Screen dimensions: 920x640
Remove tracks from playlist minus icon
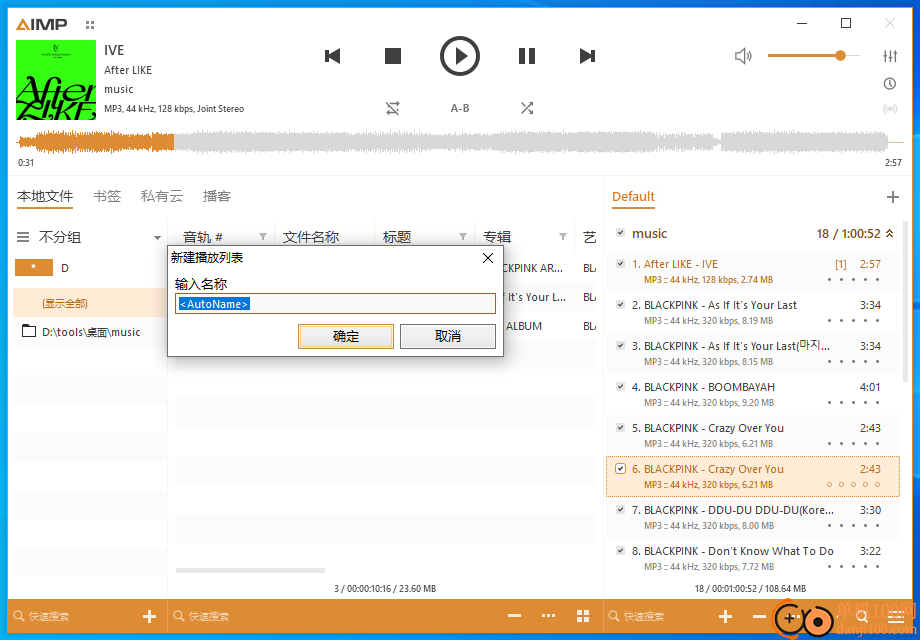pyautogui.click(x=759, y=616)
